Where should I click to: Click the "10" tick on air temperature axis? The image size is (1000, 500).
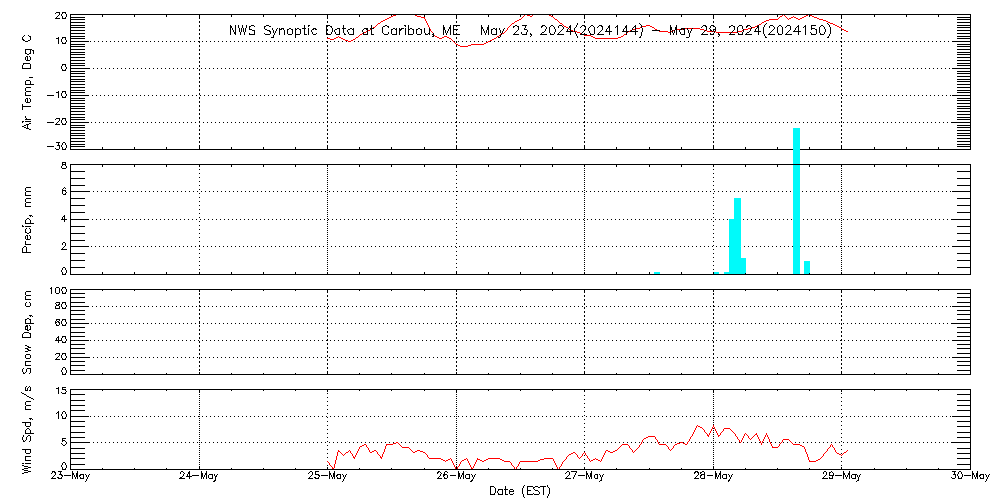click(61, 41)
